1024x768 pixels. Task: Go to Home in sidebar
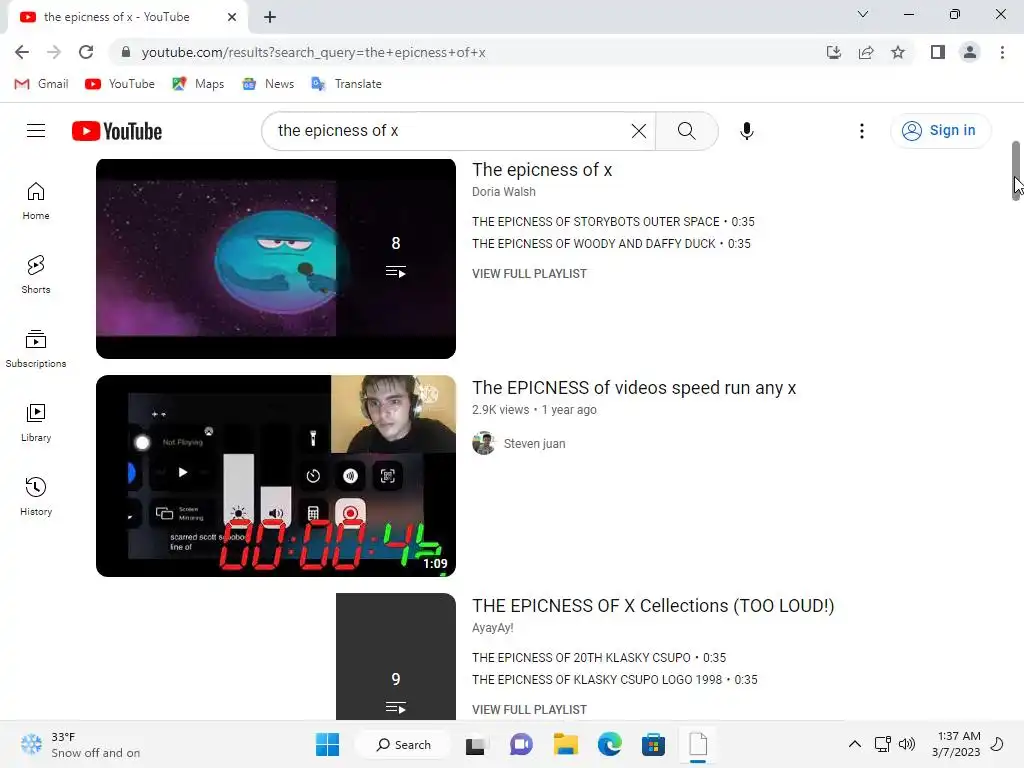[36, 200]
